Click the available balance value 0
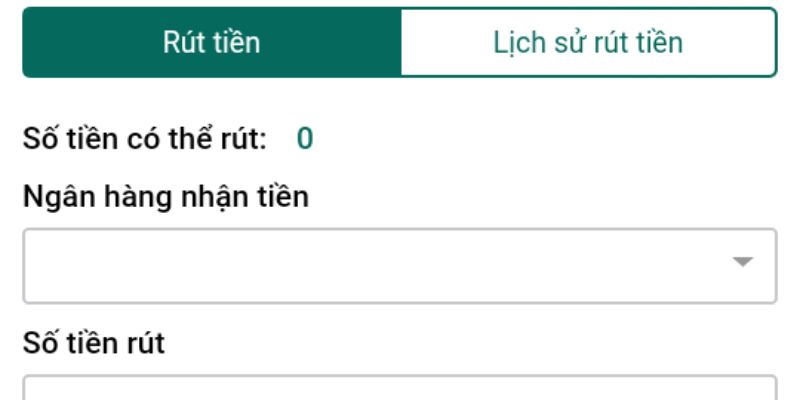 click(x=305, y=138)
